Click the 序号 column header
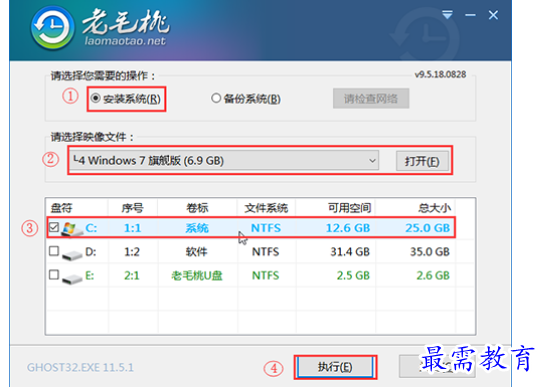Image resolution: width=543 pixels, height=390 pixels. click(132, 208)
